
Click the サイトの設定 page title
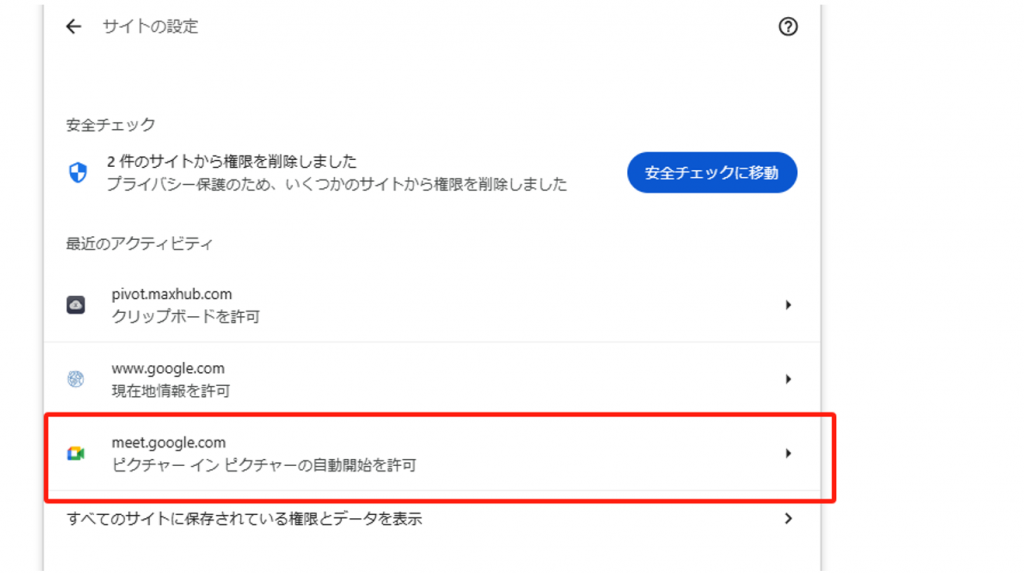point(150,26)
